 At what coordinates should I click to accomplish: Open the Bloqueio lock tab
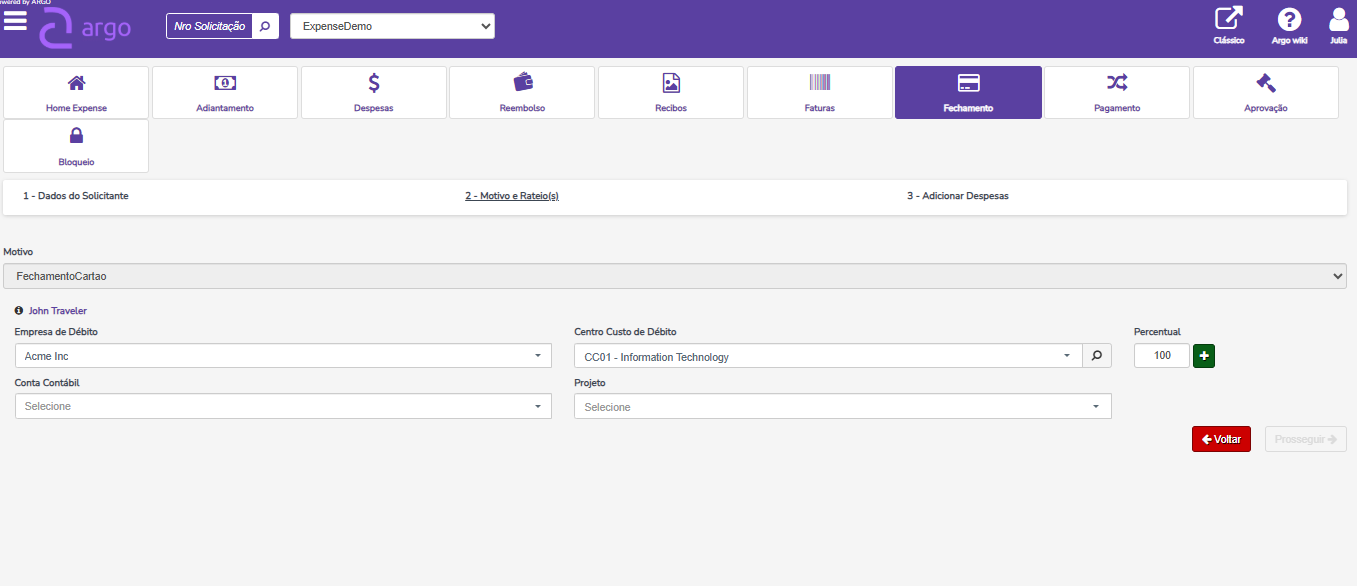click(x=76, y=145)
